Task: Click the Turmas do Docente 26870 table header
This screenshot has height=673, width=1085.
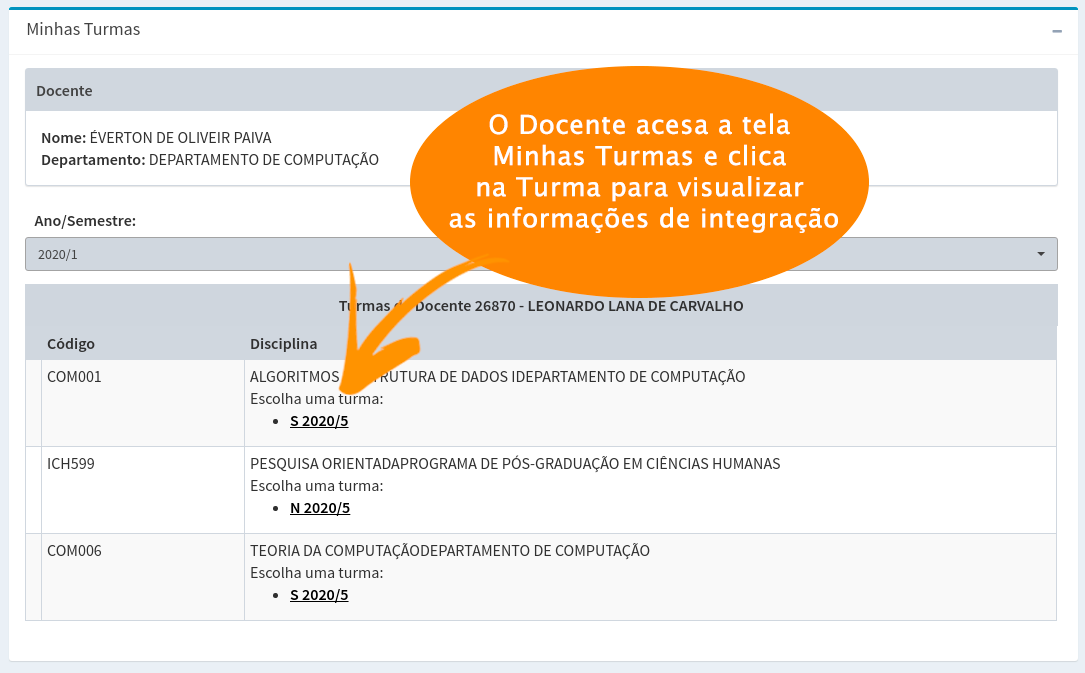Action: [x=540, y=305]
